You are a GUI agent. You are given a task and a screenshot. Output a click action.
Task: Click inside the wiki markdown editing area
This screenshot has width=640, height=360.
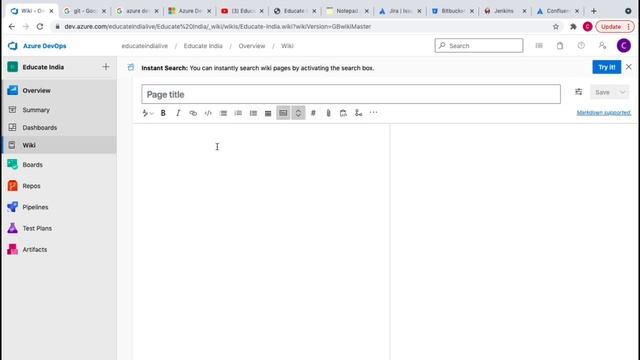point(261,241)
